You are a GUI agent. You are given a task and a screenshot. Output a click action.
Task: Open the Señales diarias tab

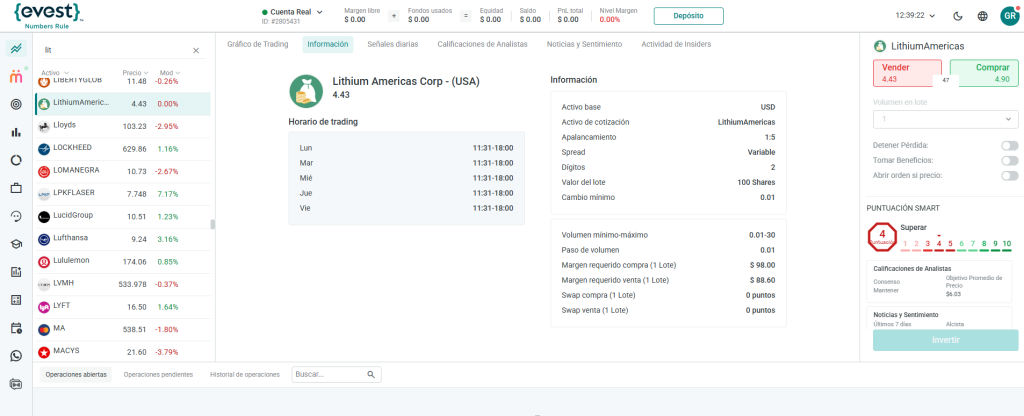coord(392,44)
